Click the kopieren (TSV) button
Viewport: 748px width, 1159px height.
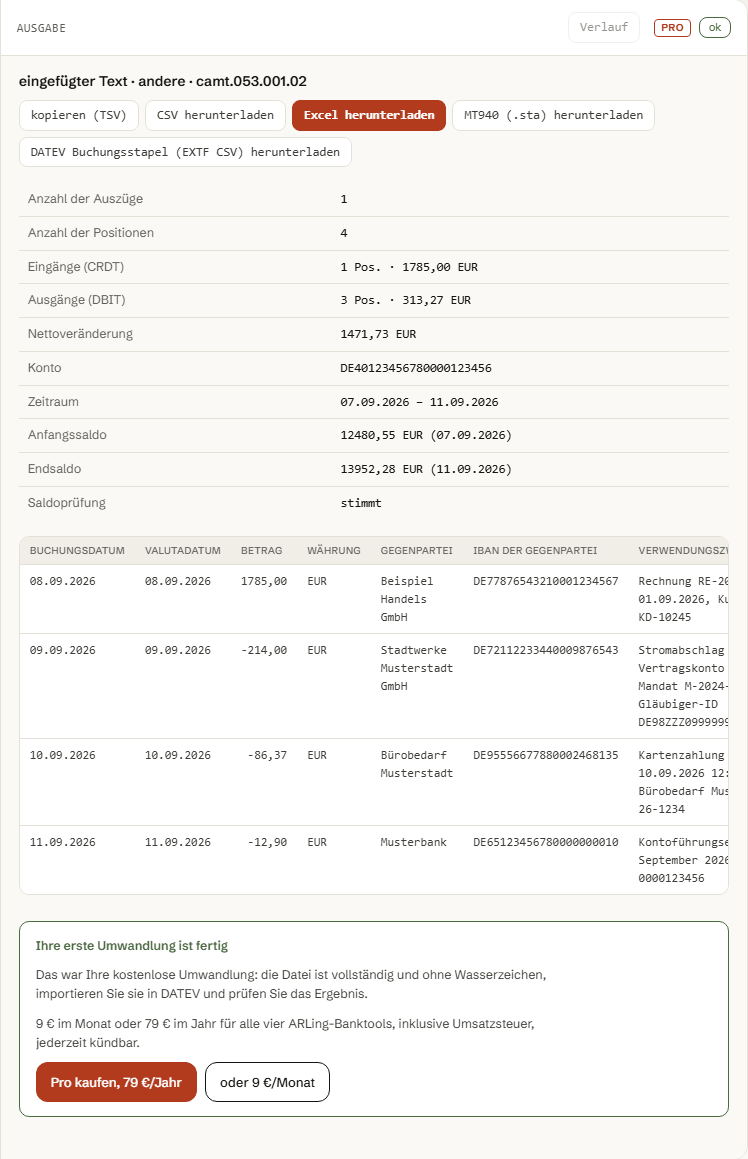tap(78, 115)
